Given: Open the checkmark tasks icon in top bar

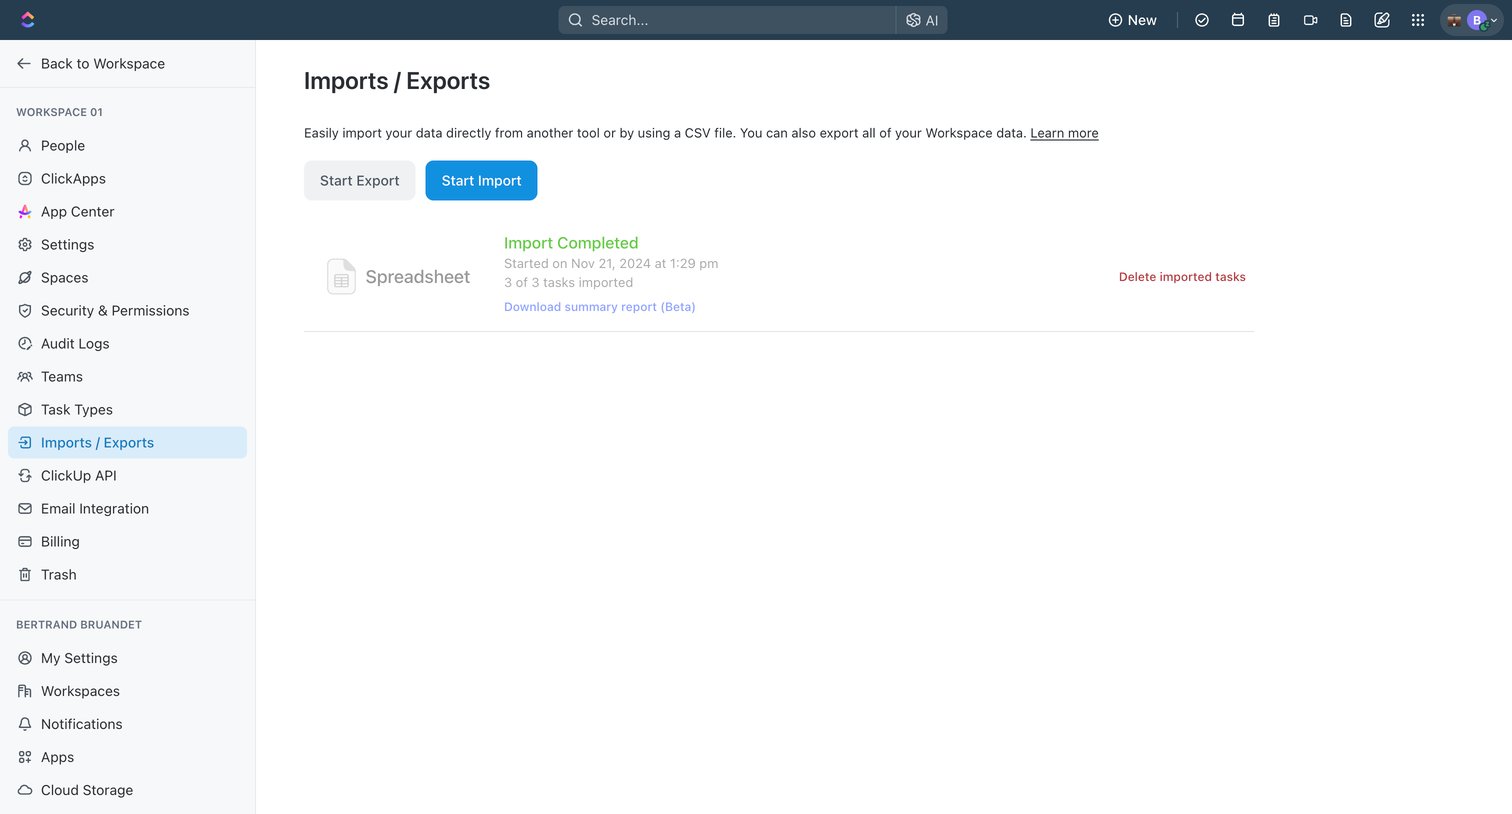Looking at the screenshot, I should point(1202,20).
